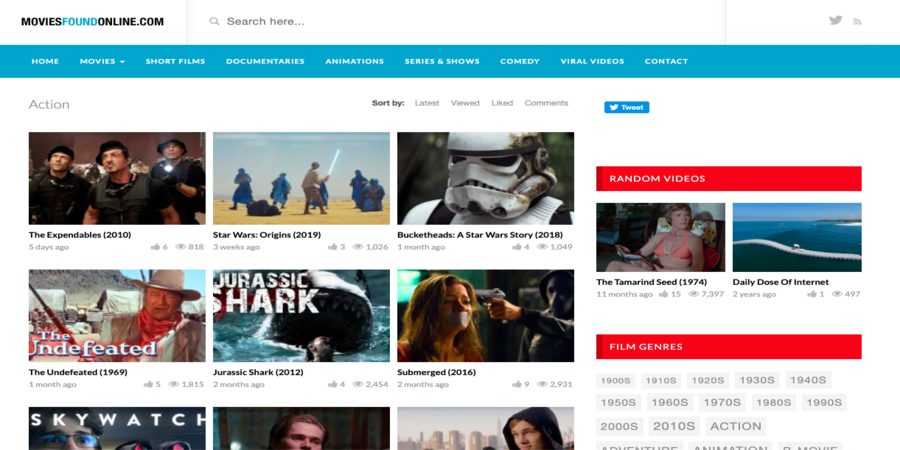Screen dimensions: 900x450
Task: Click views eye icon for Jurassic Shark
Action: coord(358,384)
